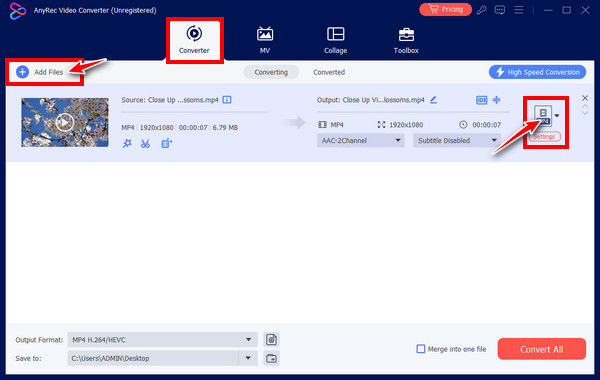Click the blue plus icon beside output
This screenshot has height=380, width=600.
coord(497,100)
